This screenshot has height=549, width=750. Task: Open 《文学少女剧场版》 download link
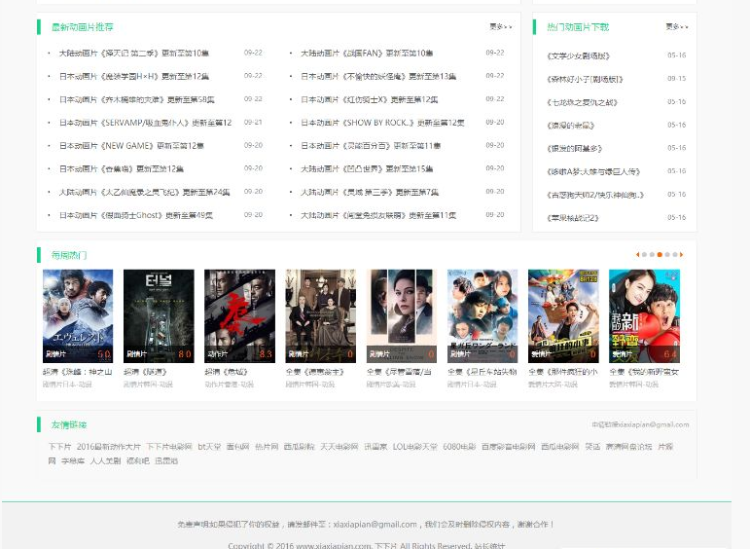(x=578, y=56)
